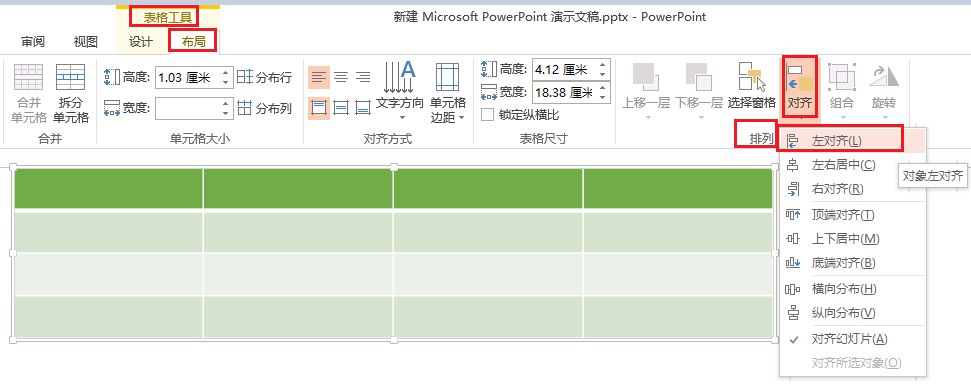The height and width of the screenshot is (390, 971).
Task: Align cell text left
Action: coord(319,77)
